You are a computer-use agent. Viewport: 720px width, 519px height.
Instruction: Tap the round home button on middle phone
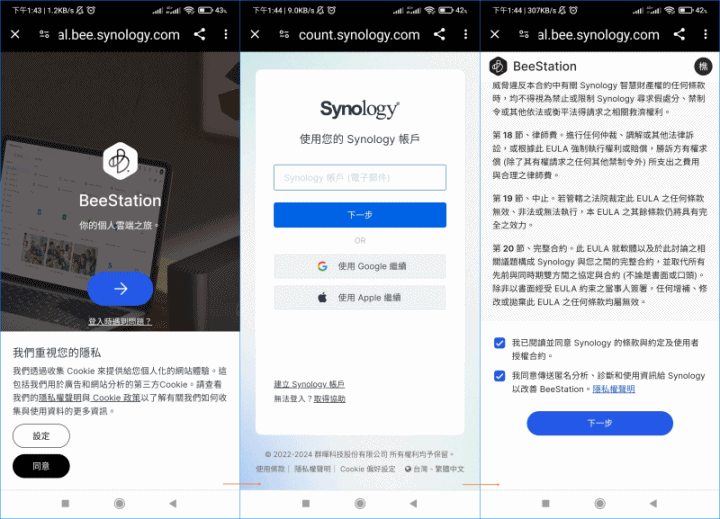point(360,504)
